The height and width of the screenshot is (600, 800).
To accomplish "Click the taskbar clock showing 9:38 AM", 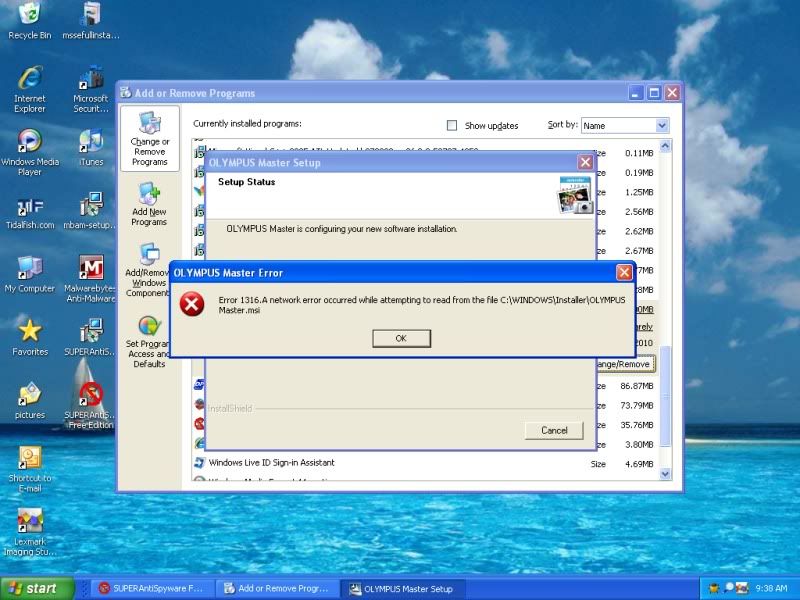I will [x=771, y=588].
